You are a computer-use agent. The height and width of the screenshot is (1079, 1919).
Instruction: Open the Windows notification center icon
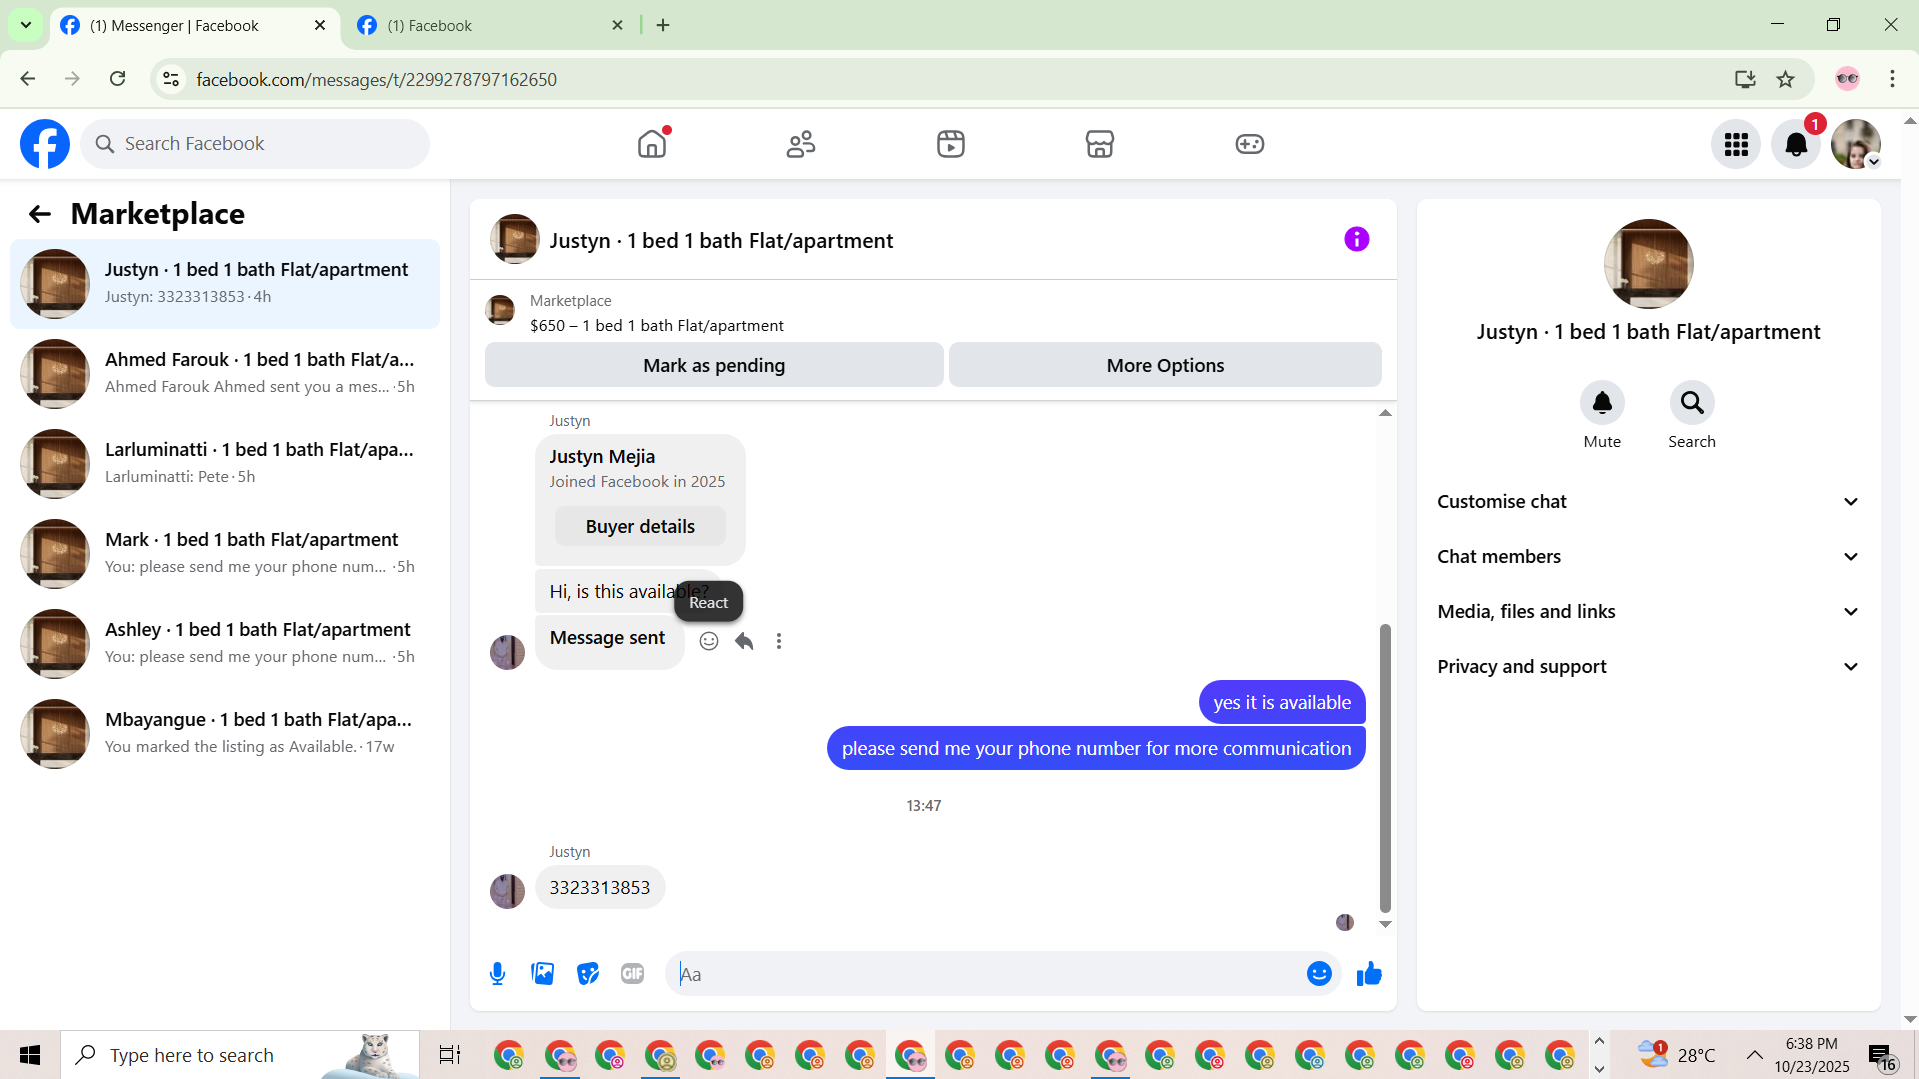pyautogui.click(x=1881, y=1055)
